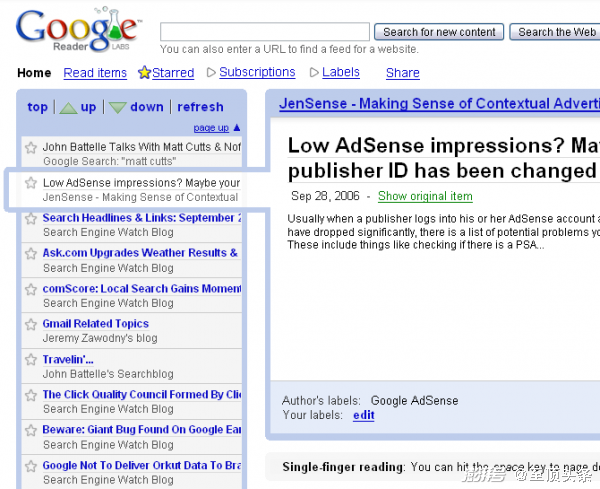This screenshot has height=489, width=600.
Task: Star the comScore Local Search item
Action: pos(31,289)
